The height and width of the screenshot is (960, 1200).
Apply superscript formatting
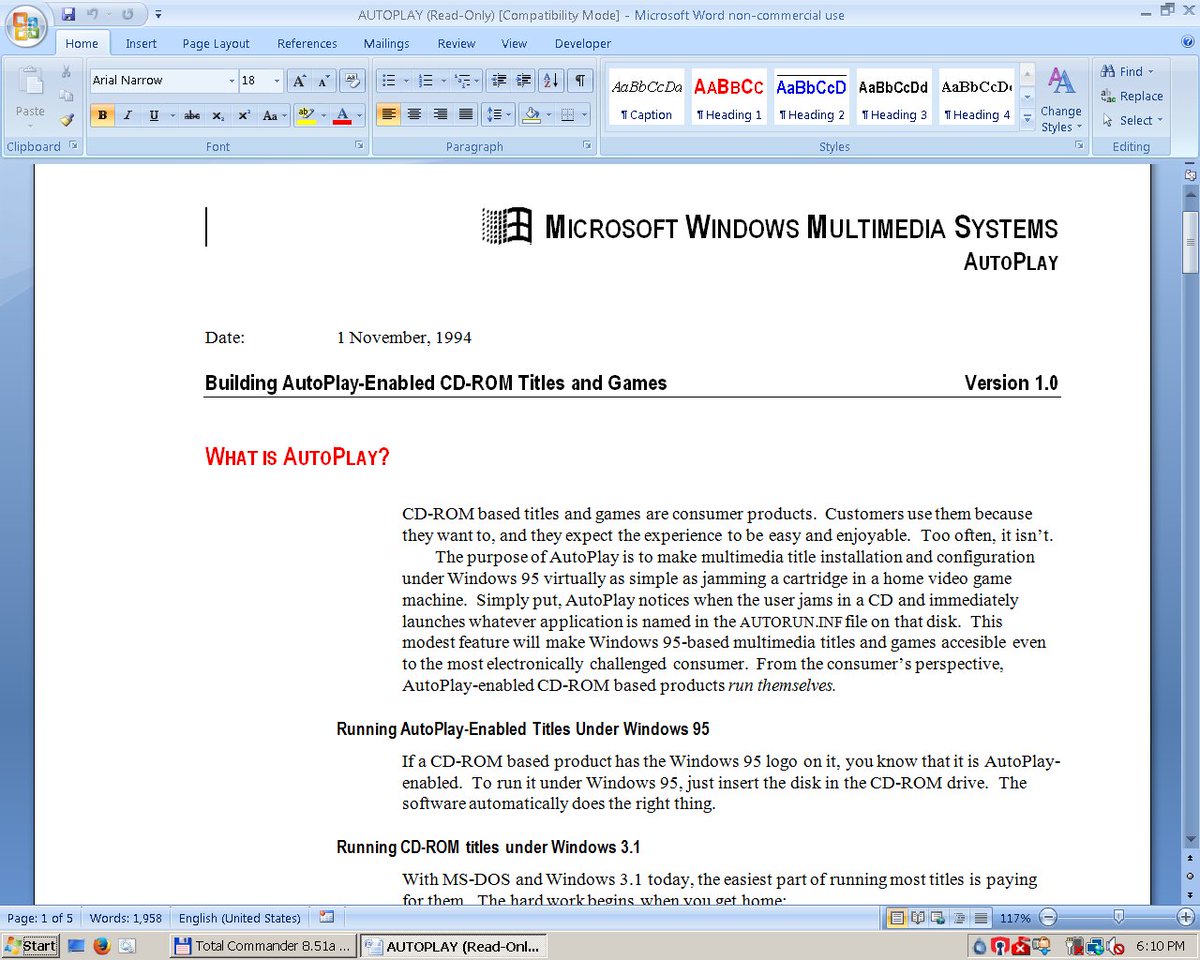(x=243, y=115)
